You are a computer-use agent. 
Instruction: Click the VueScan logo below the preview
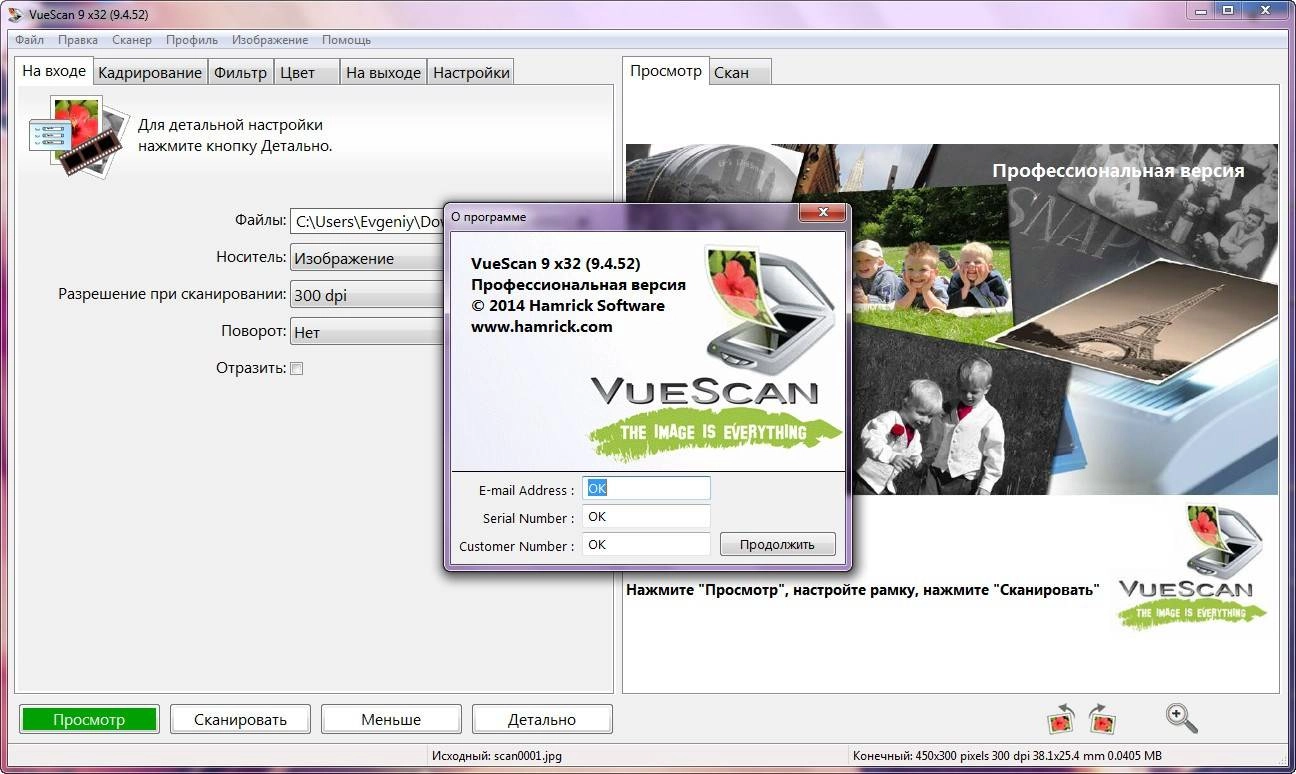coord(1192,568)
